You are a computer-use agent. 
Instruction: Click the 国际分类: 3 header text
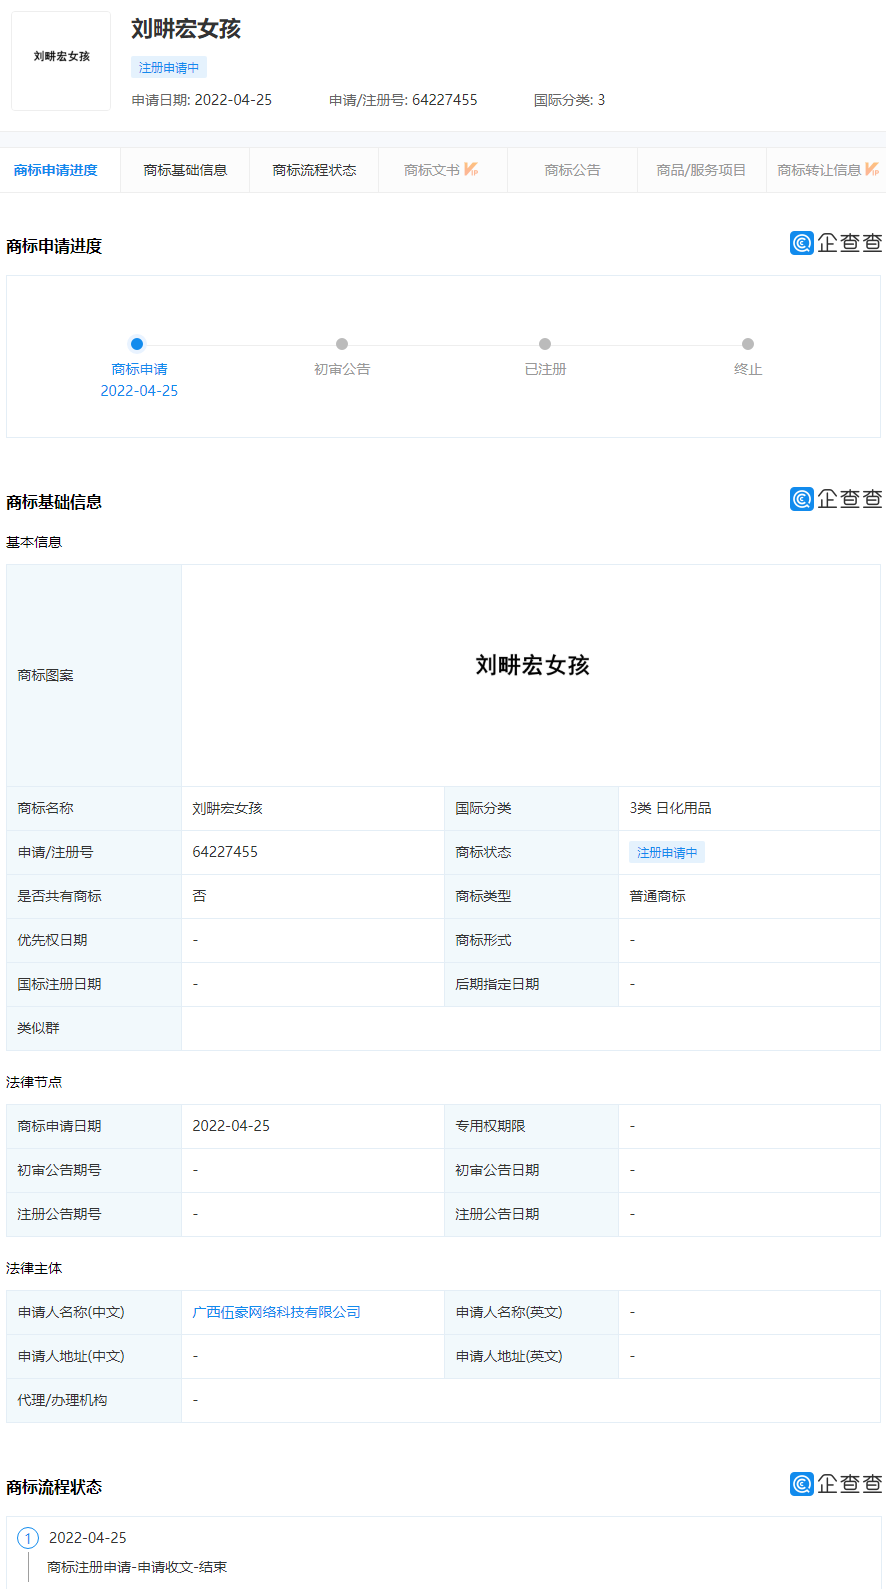[569, 100]
